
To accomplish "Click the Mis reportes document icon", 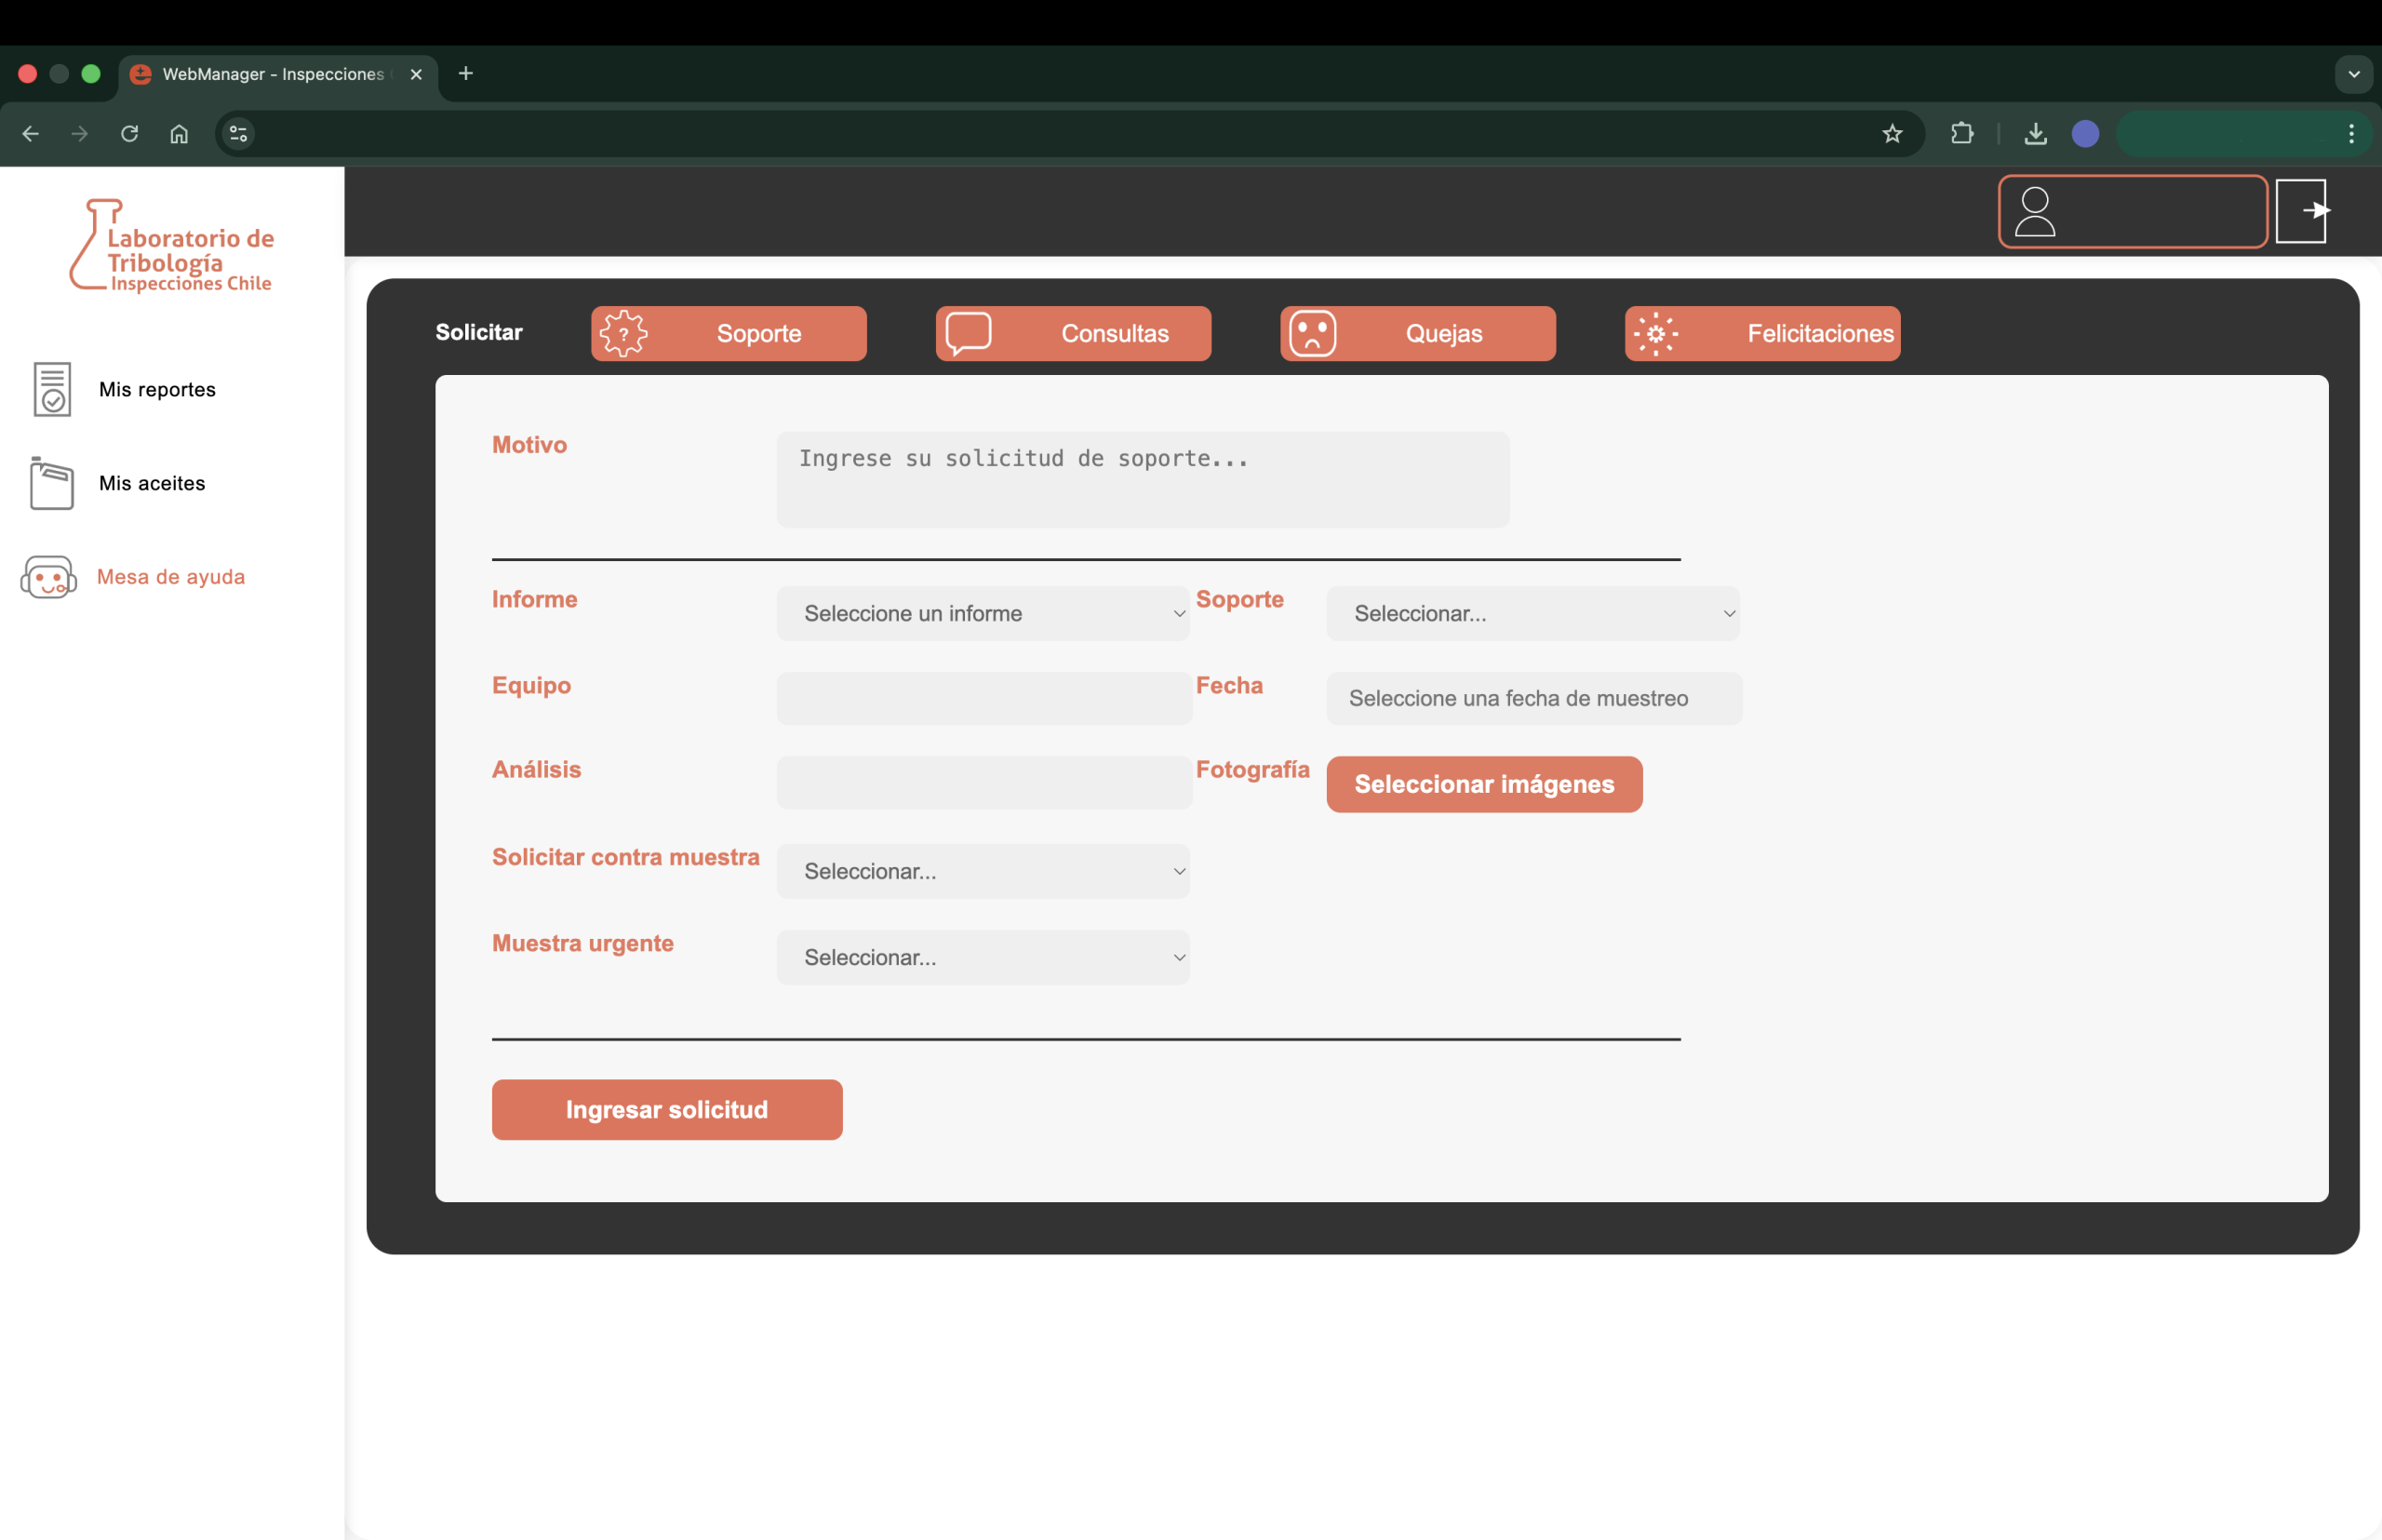I will 52,389.
